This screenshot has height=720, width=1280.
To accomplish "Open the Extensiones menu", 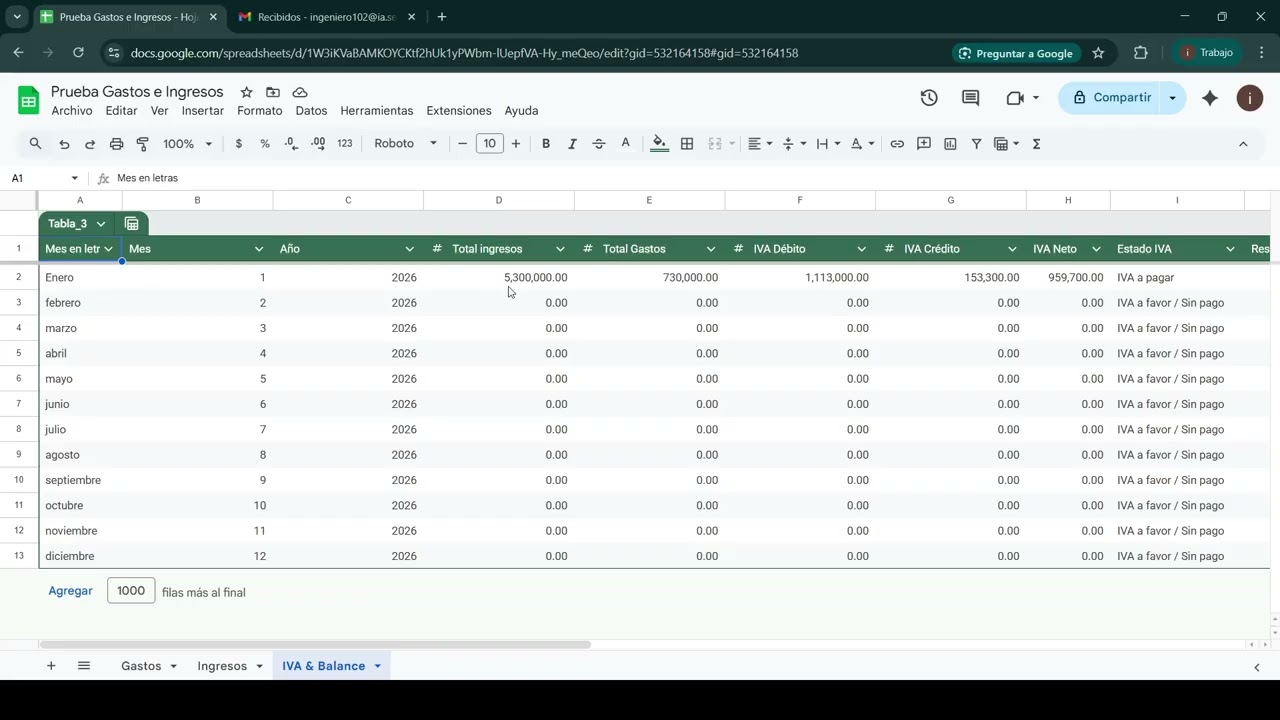I will [459, 111].
